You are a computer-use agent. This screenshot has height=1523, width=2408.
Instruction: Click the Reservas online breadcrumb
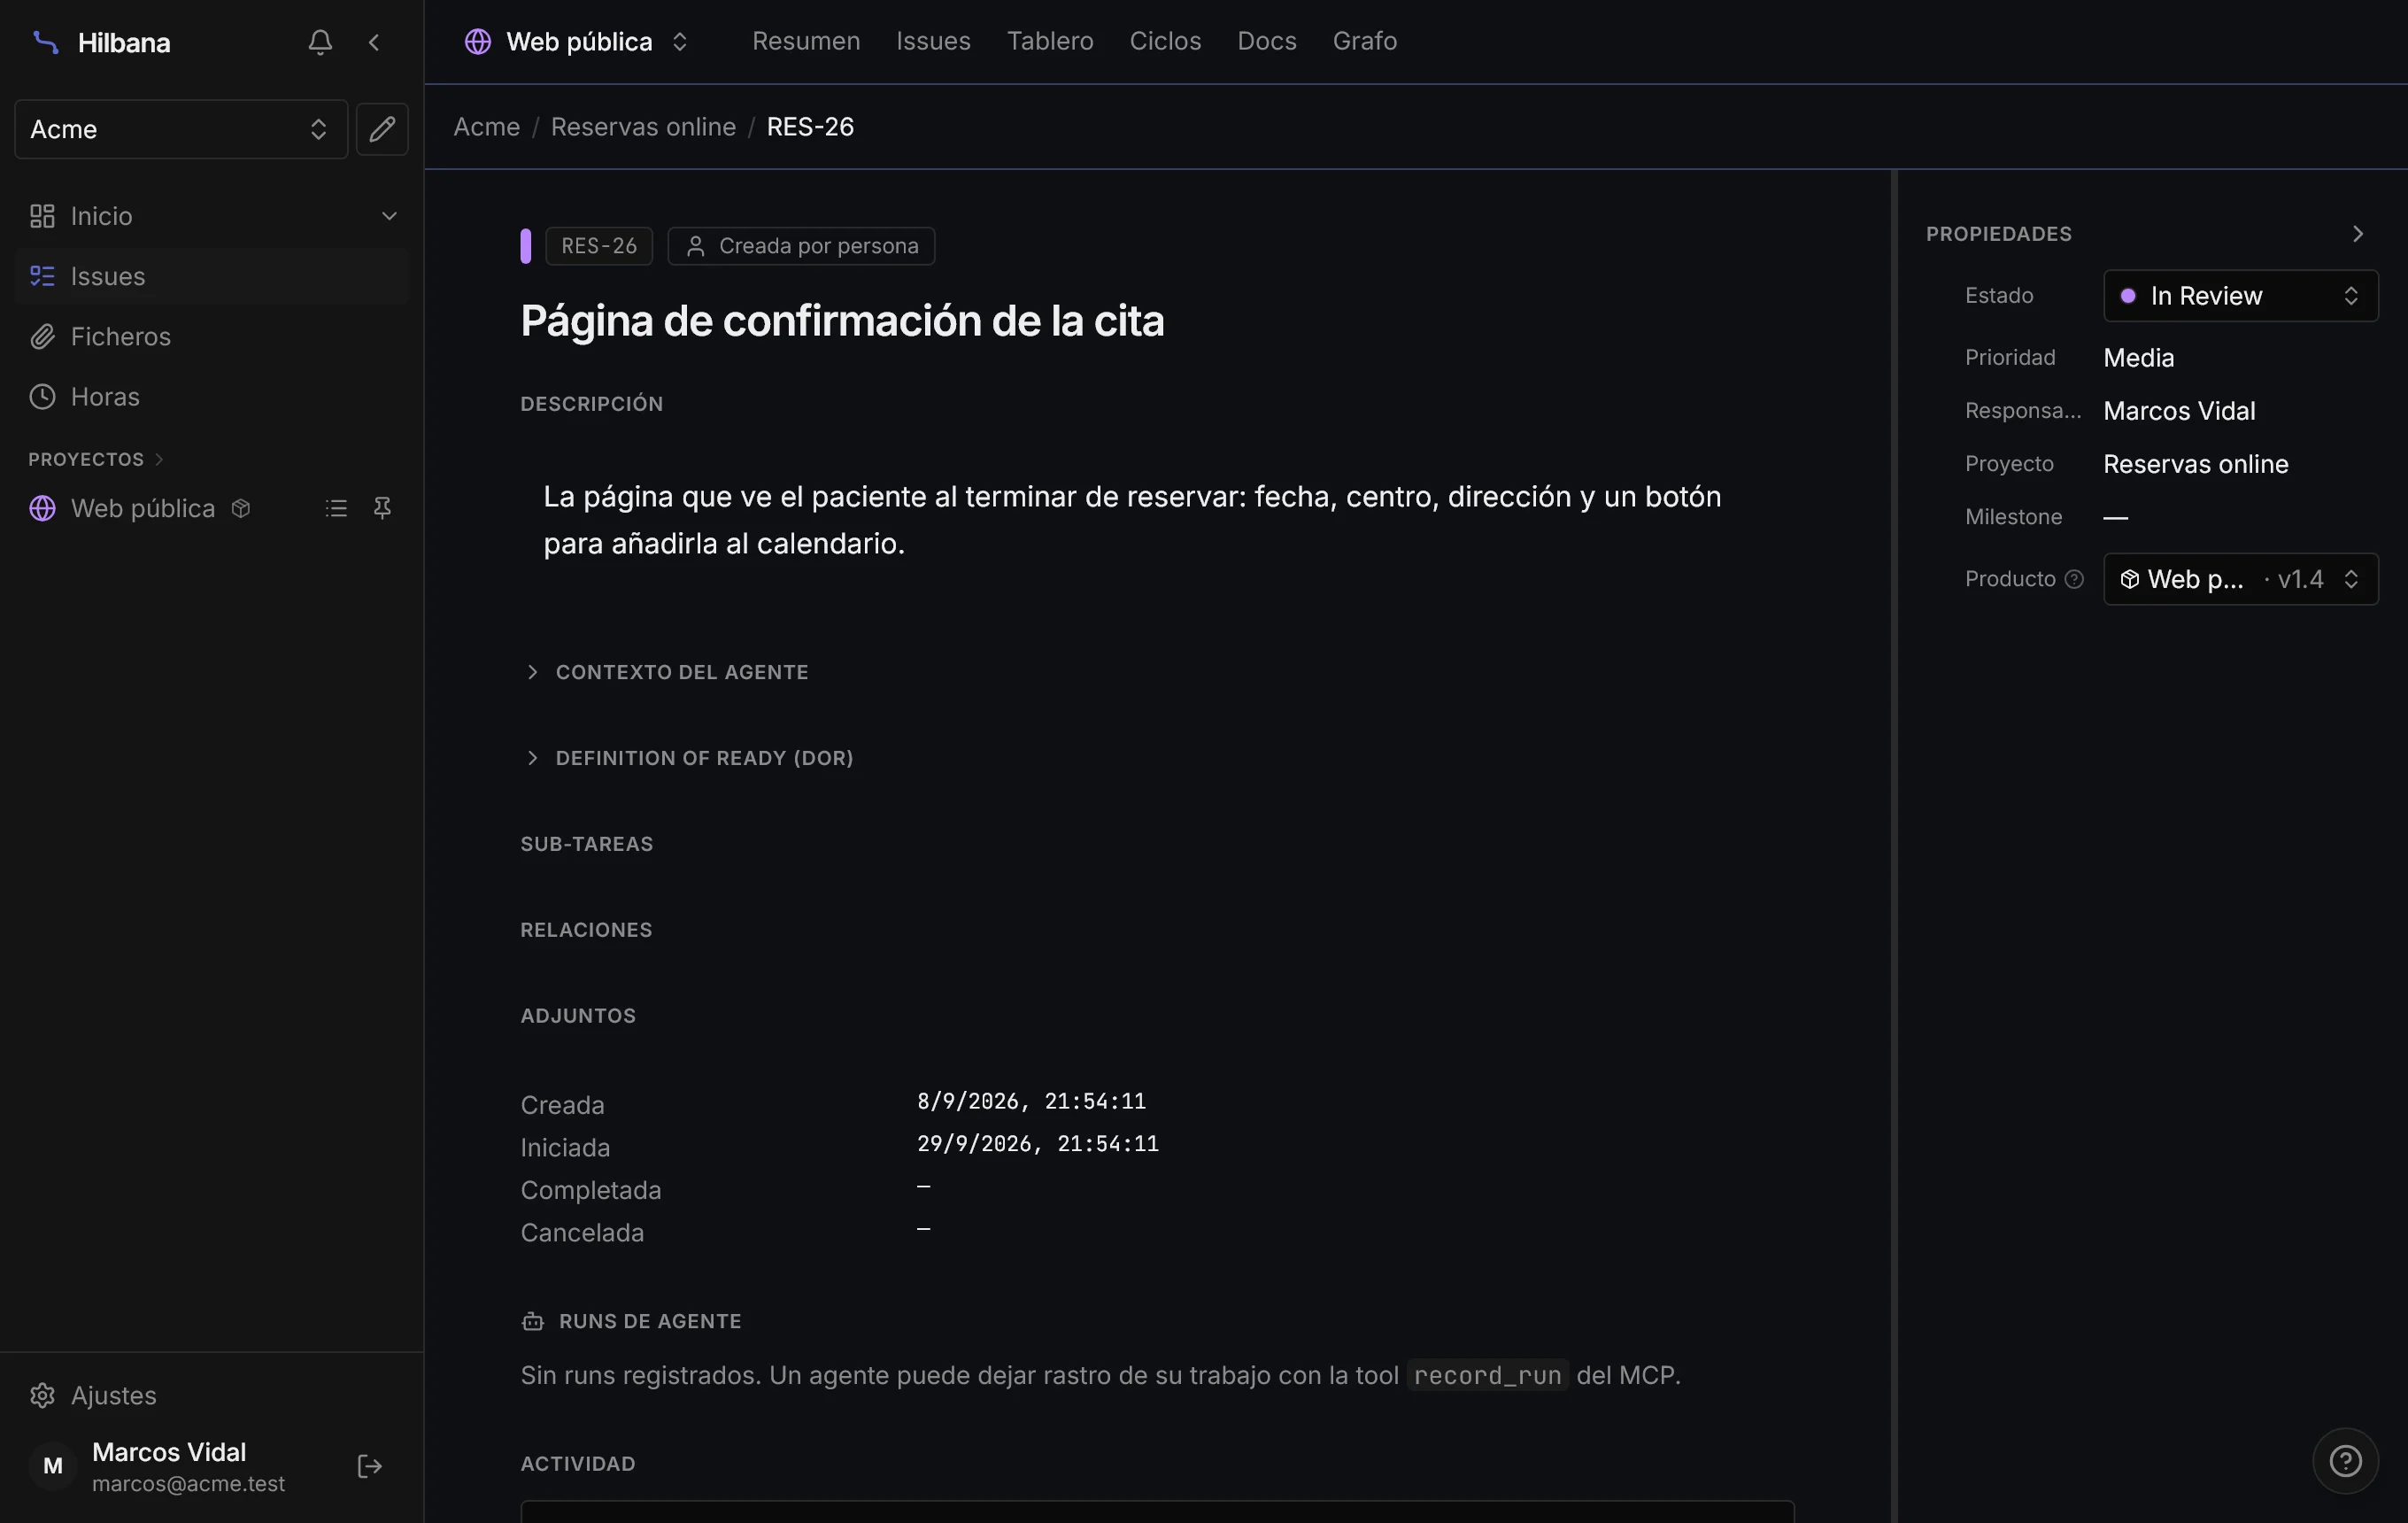click(x=643, y=127)
